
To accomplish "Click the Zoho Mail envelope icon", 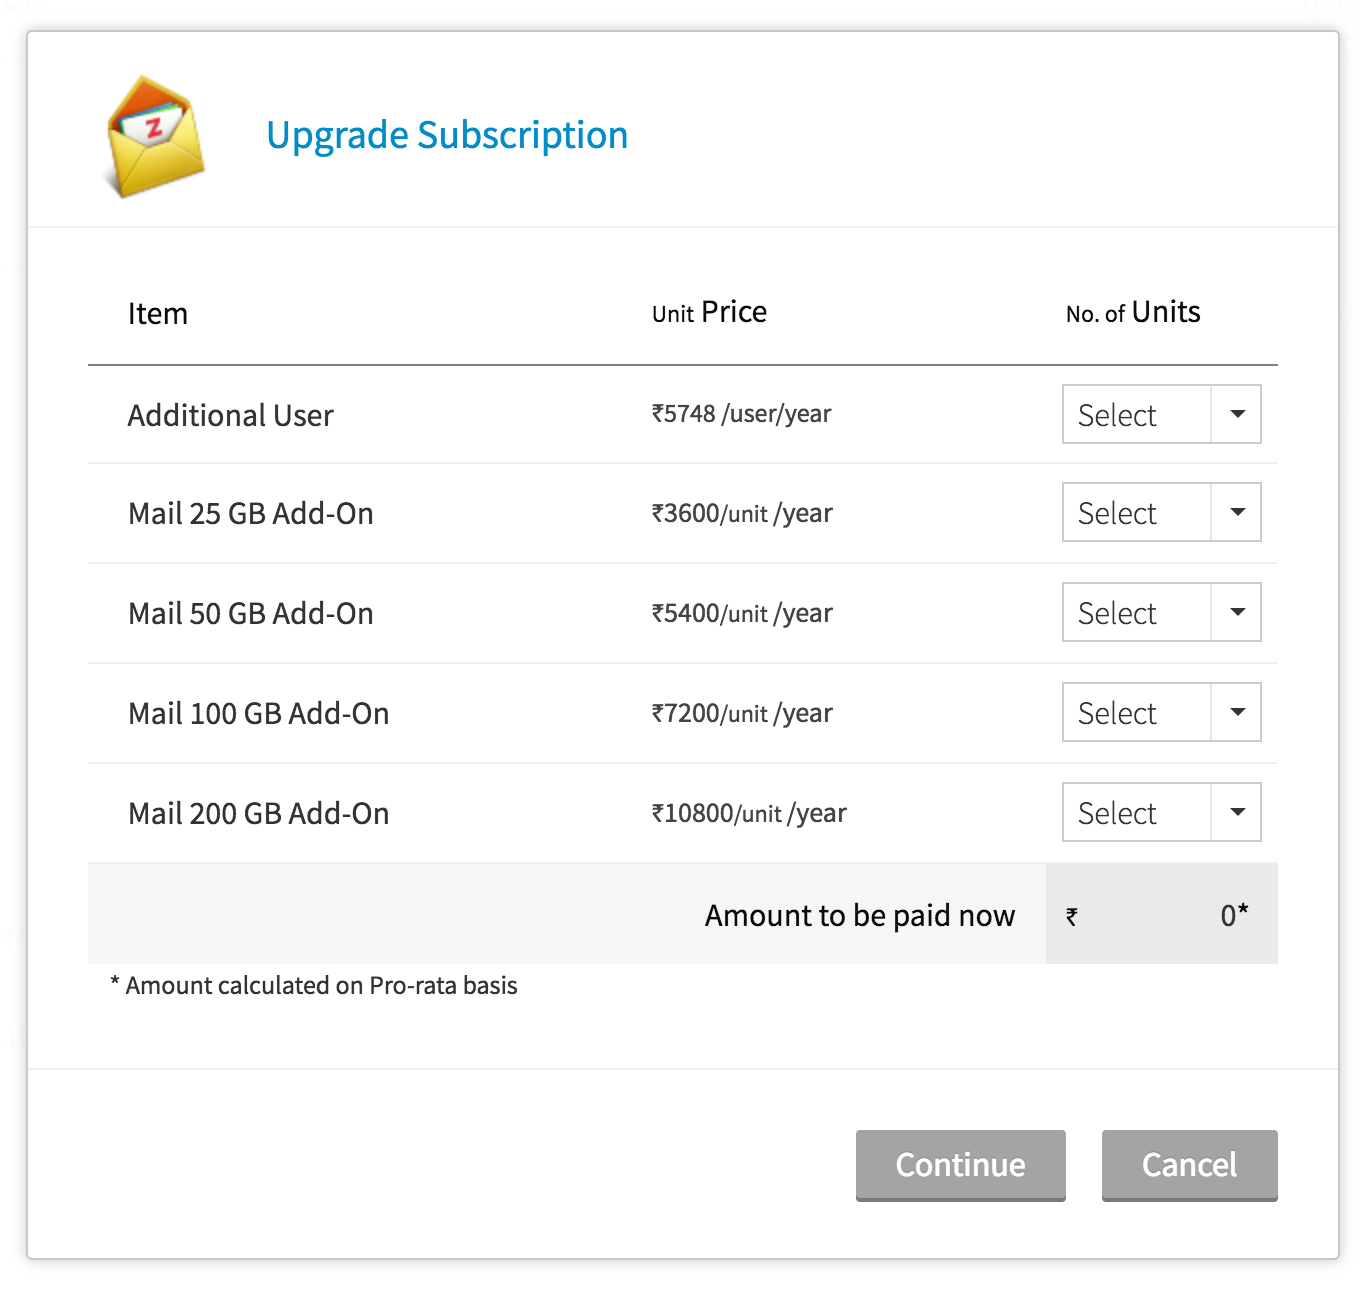I will [x=155, y=136].
